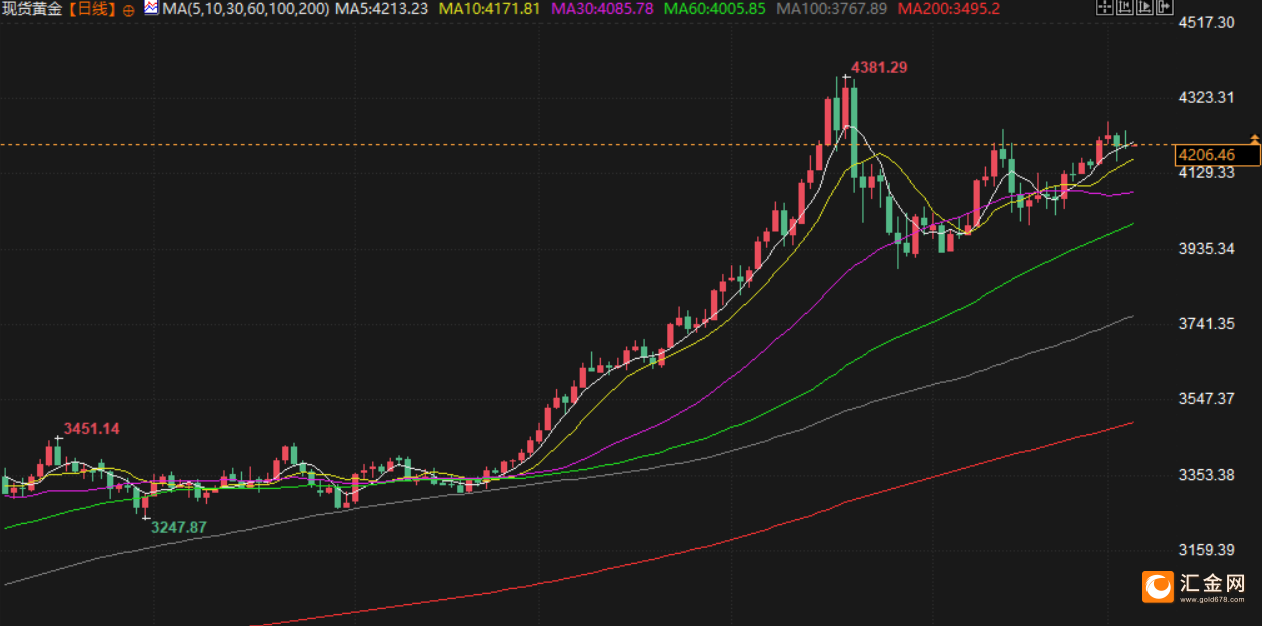Click the 3547.37 price axis label
This screenshot has width=1262, height=626.
[x=1208, y=398]
